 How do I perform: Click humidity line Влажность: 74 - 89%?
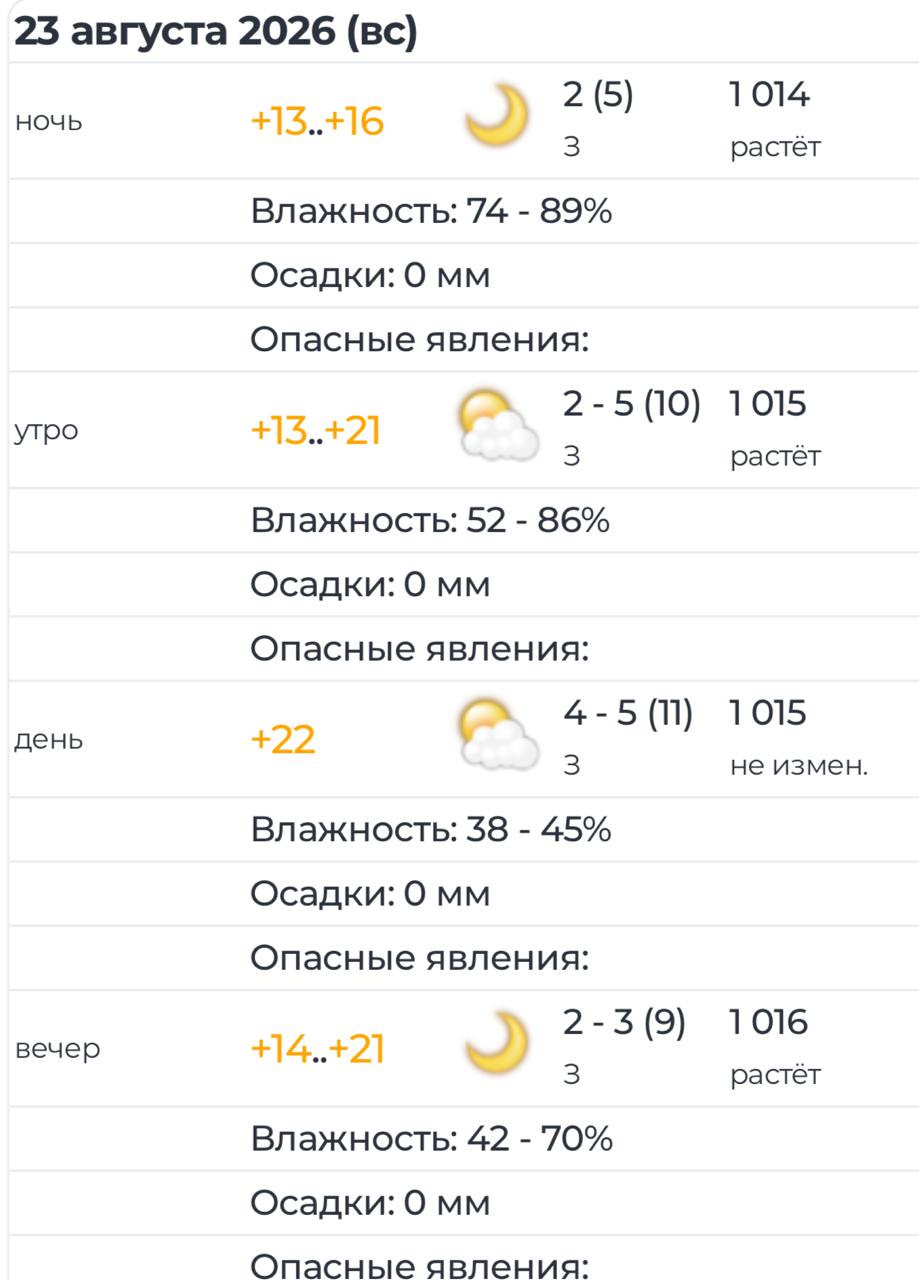(x=431, y=212)
